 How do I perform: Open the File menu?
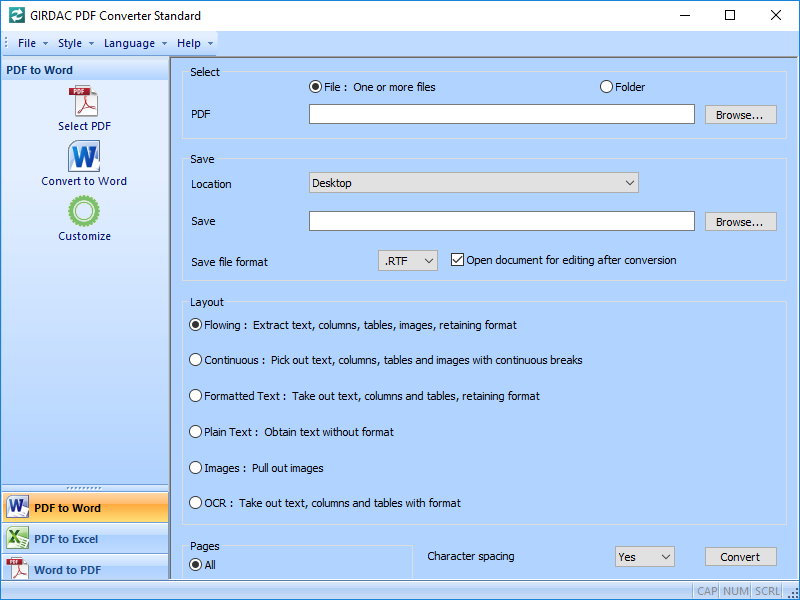click(33, 43)
